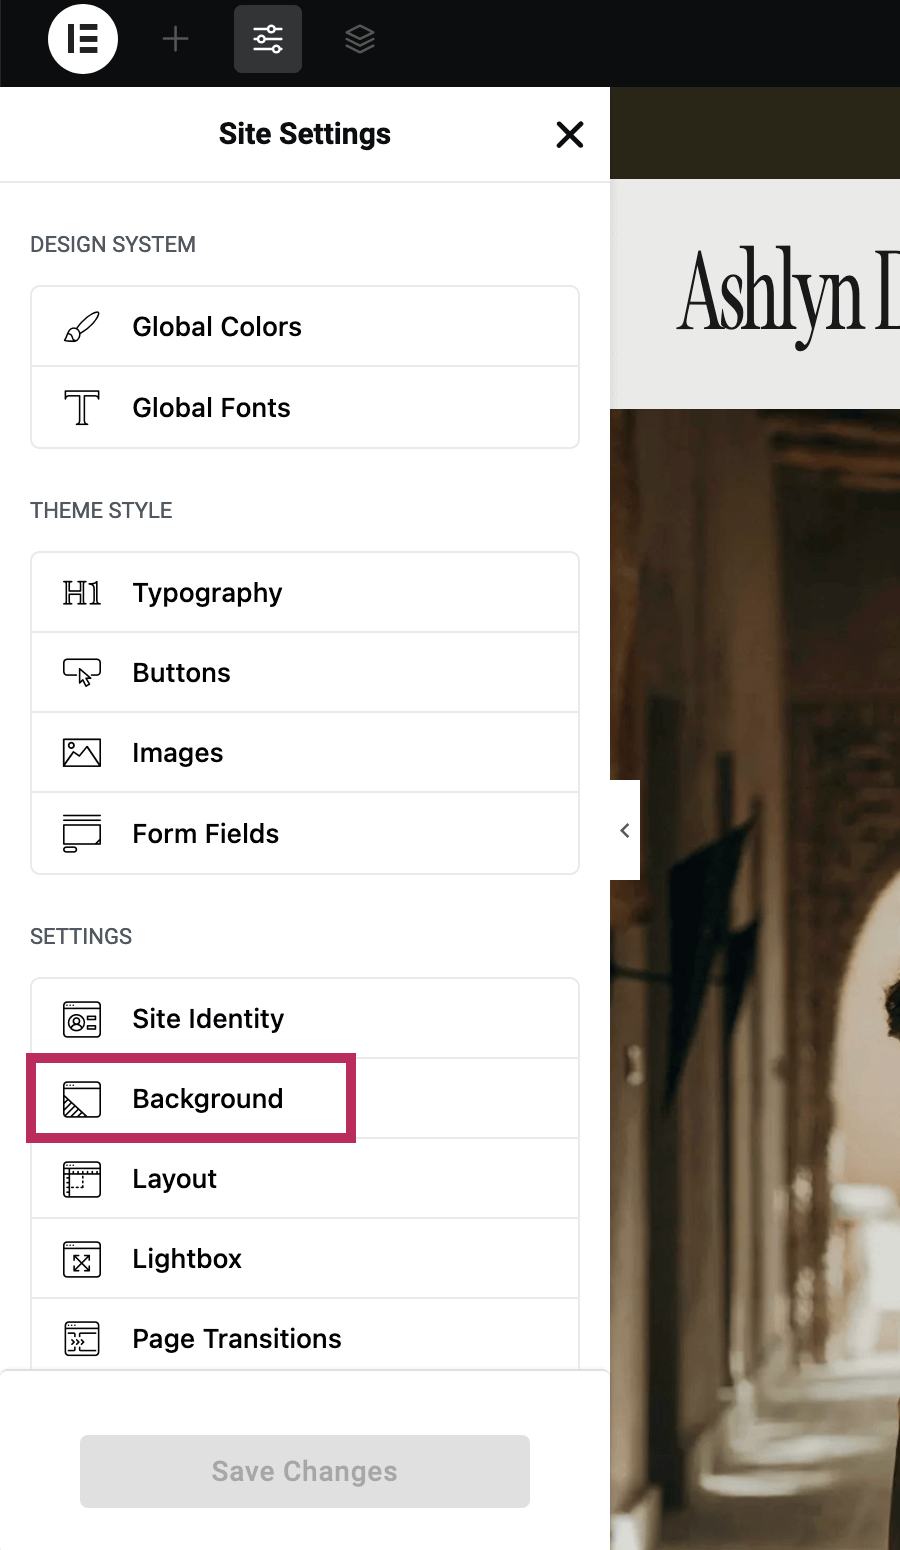
Task: Open the Structure layers icon
Action: (x=359, y=39)
